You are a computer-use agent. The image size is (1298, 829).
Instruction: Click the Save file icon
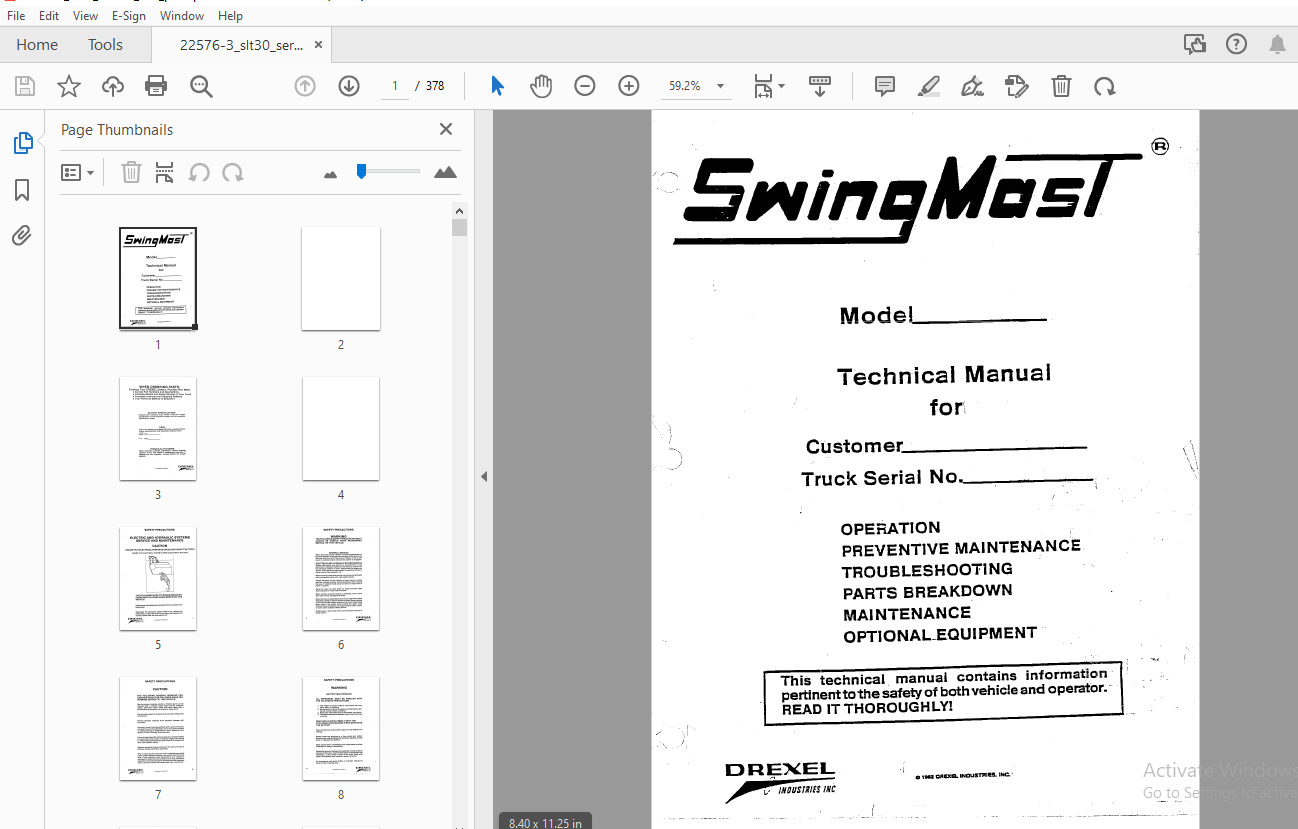(x=25, y=86)
